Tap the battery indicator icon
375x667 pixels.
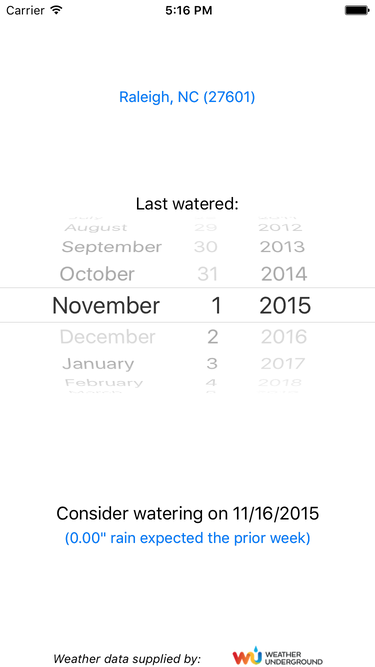[357, 10]
